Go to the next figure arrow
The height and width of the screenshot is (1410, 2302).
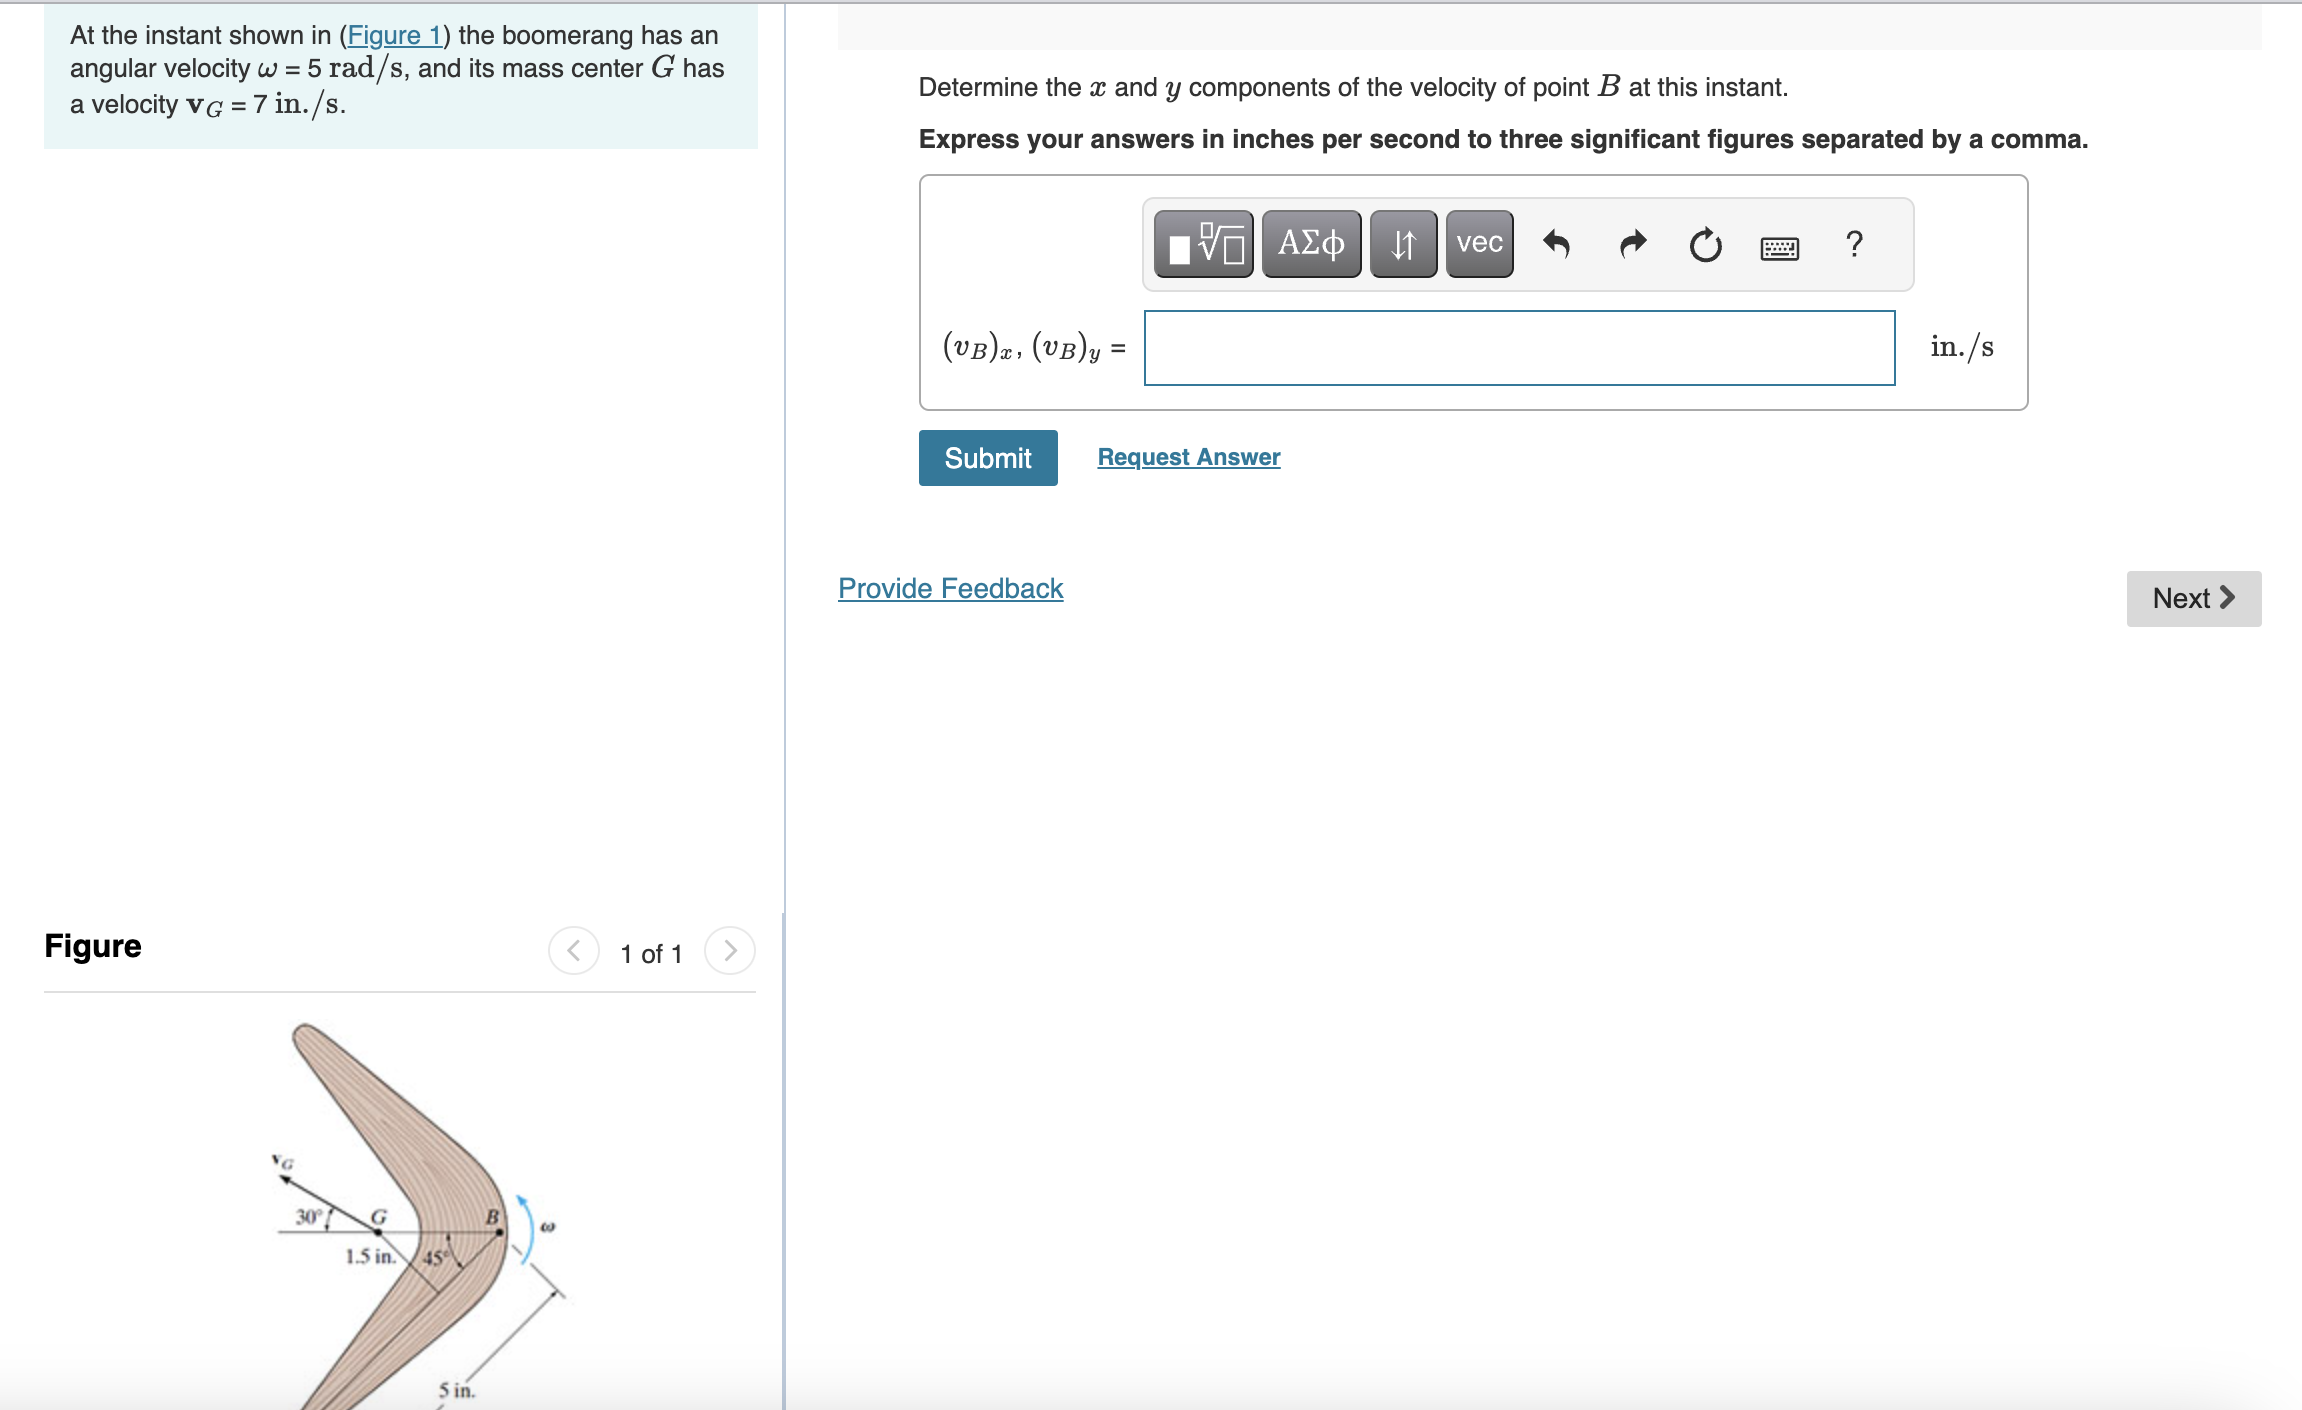[x=730, y=950]
